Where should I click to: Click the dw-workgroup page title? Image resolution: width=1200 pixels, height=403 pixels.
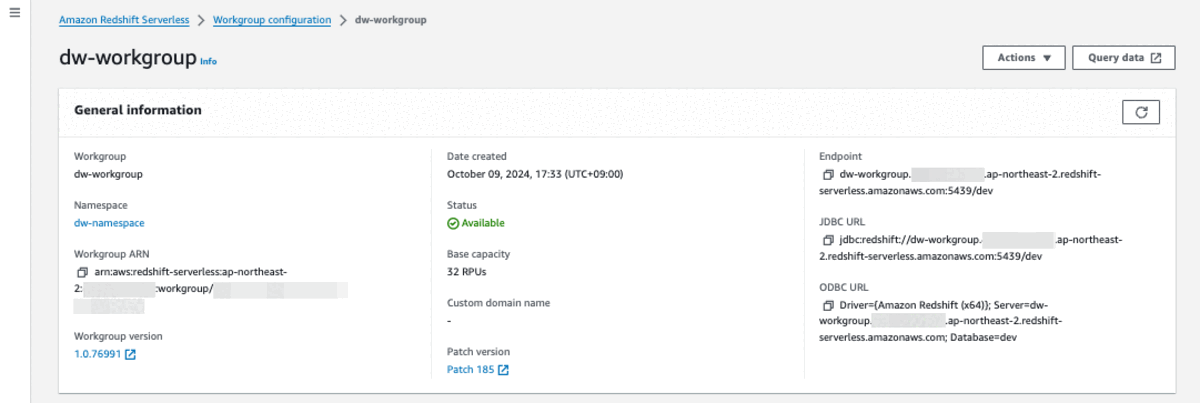tap(128, 59)
